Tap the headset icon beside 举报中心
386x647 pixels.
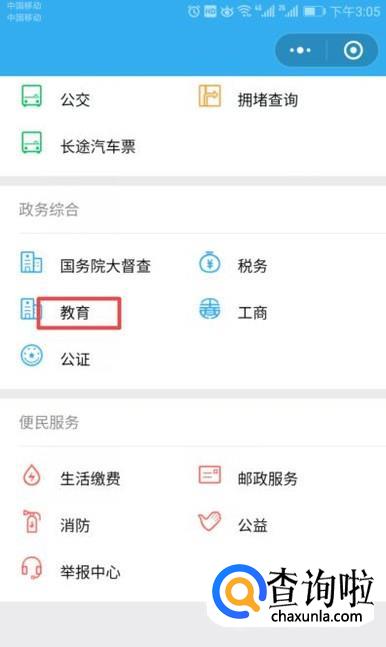click(x=32, y=568)
